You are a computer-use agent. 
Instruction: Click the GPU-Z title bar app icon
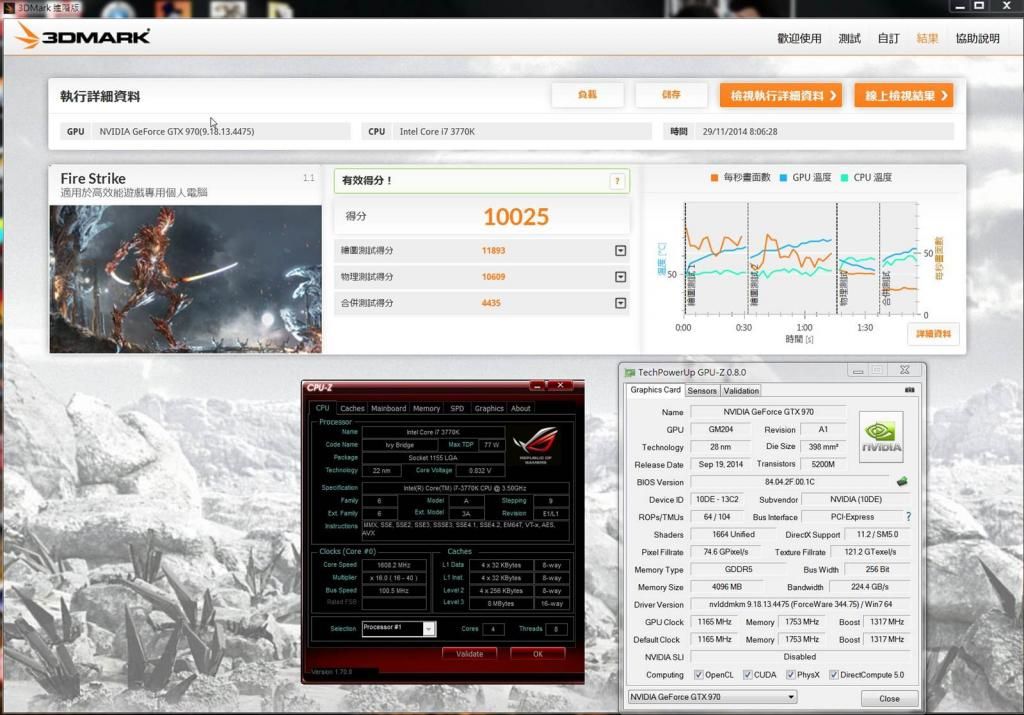(x=630, y=372)
